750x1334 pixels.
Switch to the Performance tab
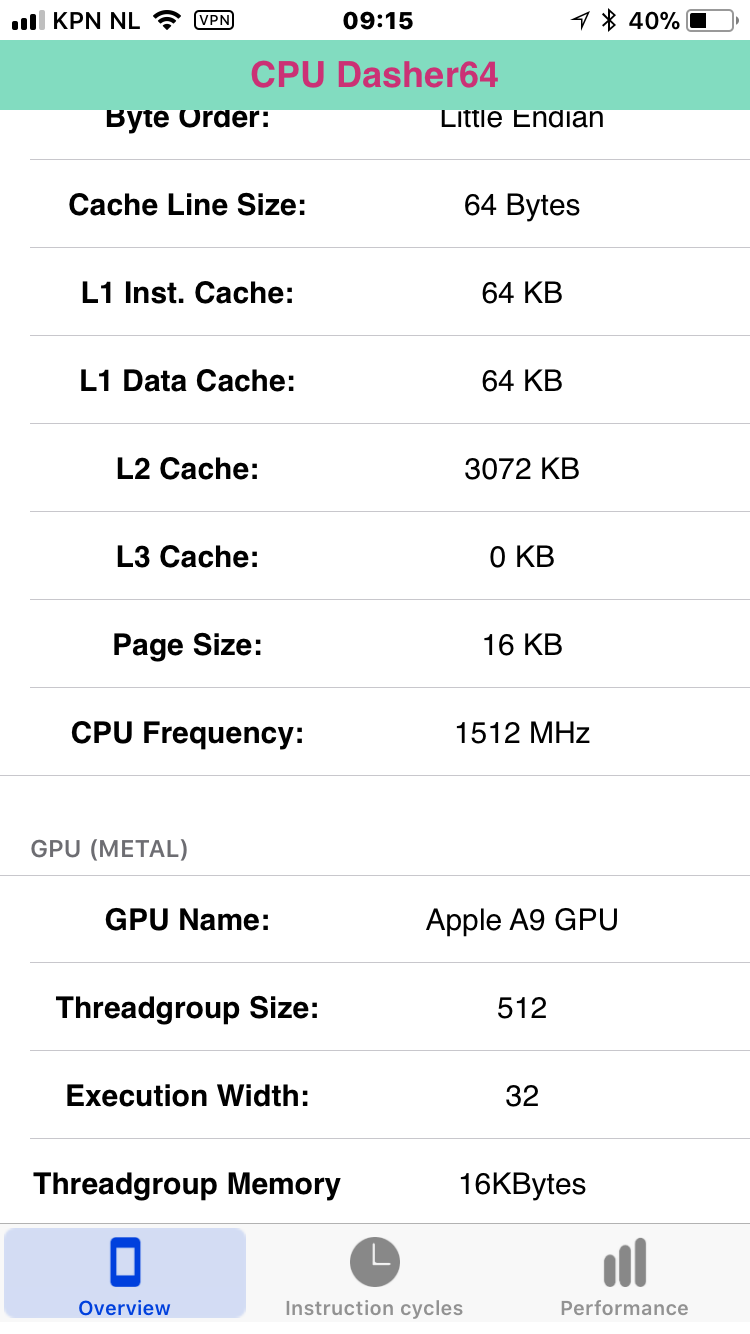click(624, 1273)
